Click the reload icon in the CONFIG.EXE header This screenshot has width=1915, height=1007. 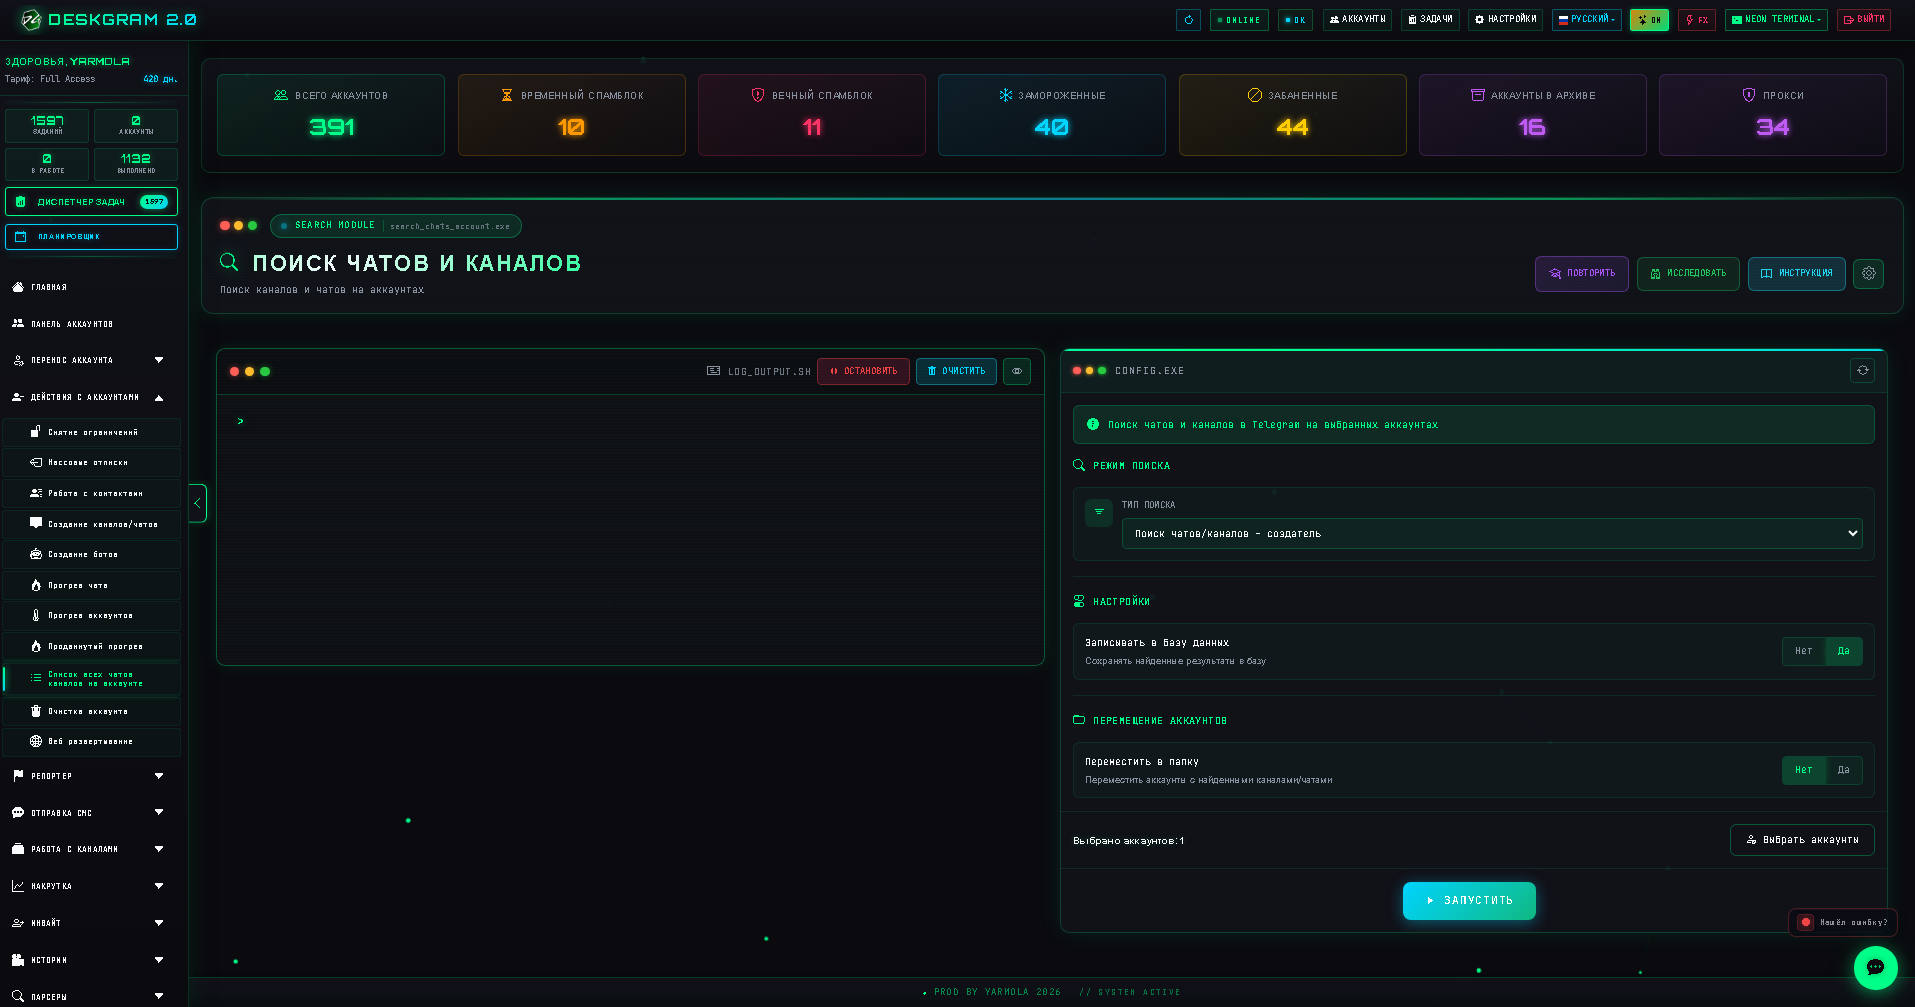(x=1862, y=370)
